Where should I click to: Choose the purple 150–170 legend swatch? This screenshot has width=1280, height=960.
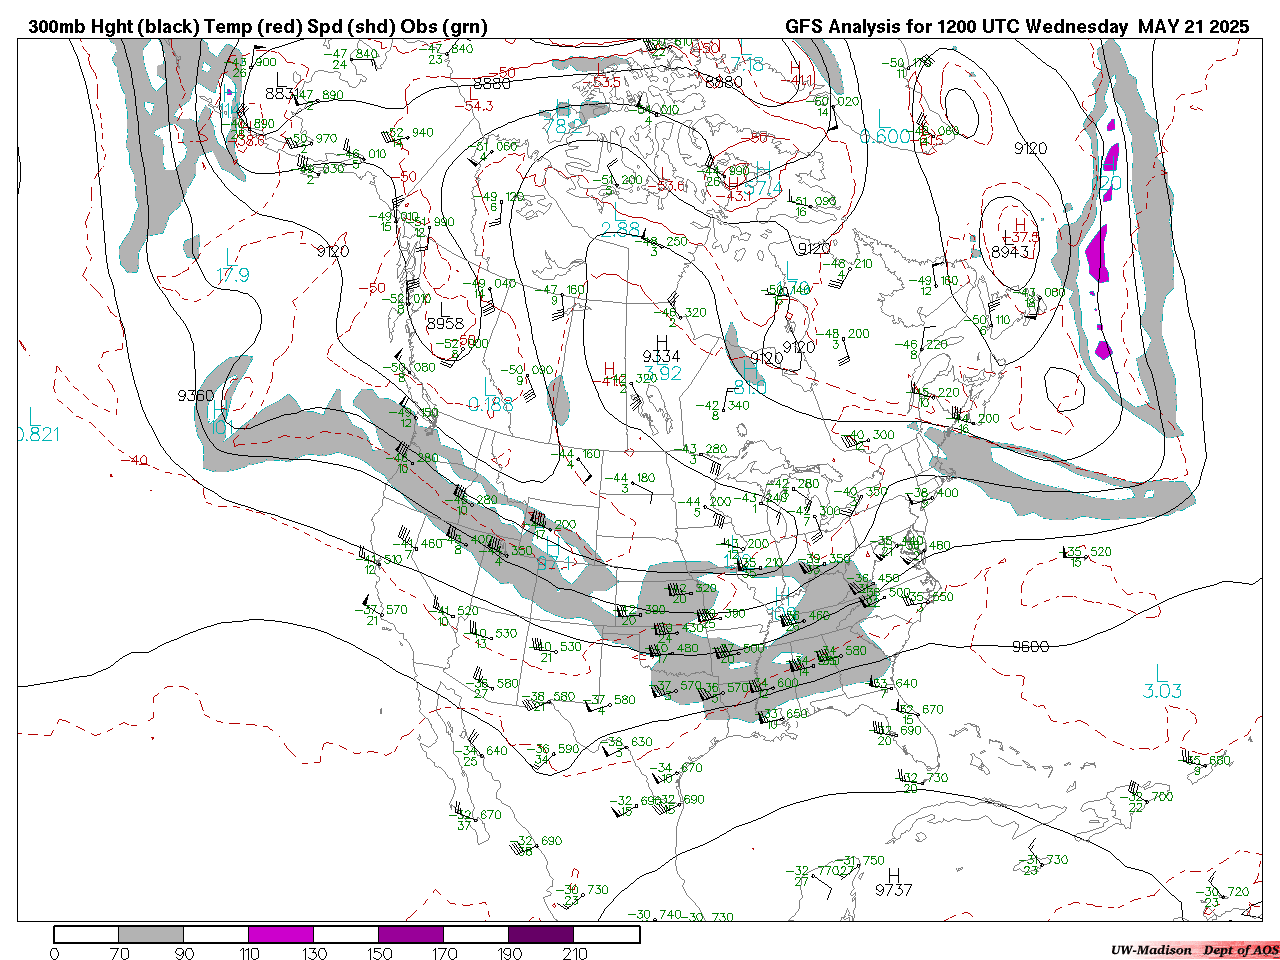click(x=411, y=935)
